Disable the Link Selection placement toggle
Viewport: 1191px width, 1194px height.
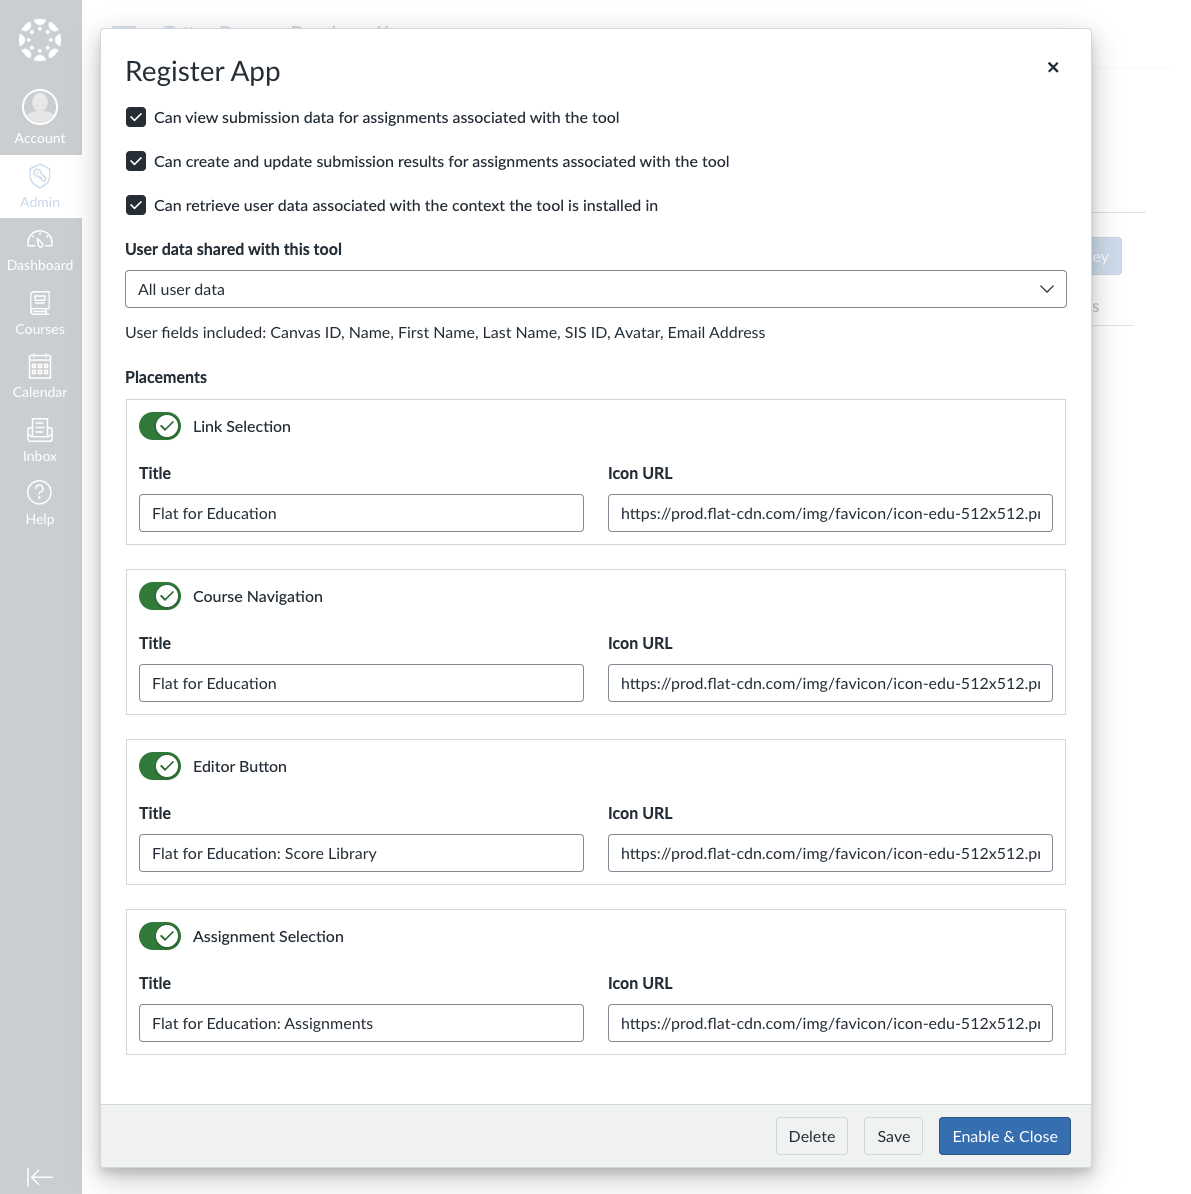tap(160, 426)
